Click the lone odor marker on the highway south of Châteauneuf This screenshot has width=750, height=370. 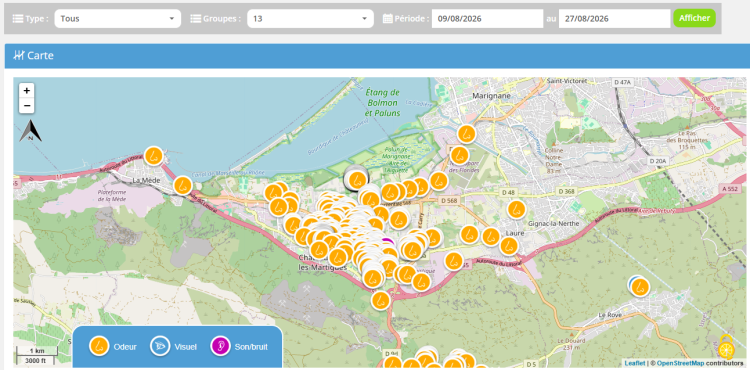coord(380,300)
